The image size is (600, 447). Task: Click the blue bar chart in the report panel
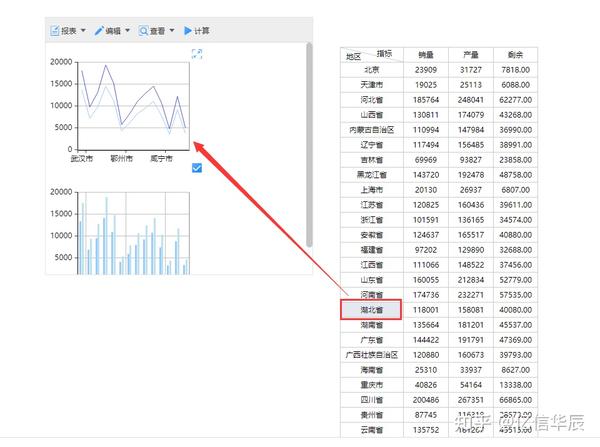coord(133,233)
